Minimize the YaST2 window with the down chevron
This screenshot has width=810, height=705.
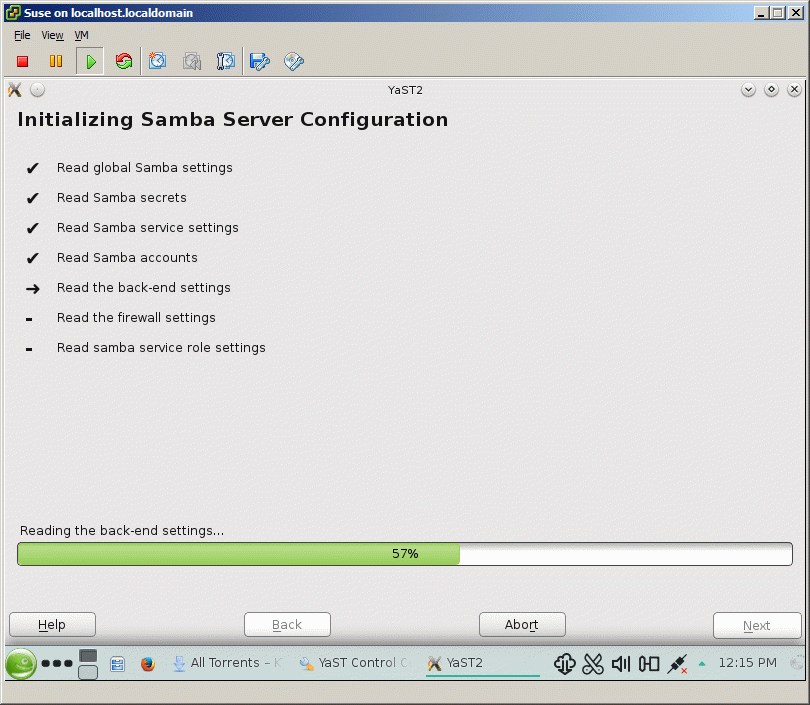click(x=748, y=90)
